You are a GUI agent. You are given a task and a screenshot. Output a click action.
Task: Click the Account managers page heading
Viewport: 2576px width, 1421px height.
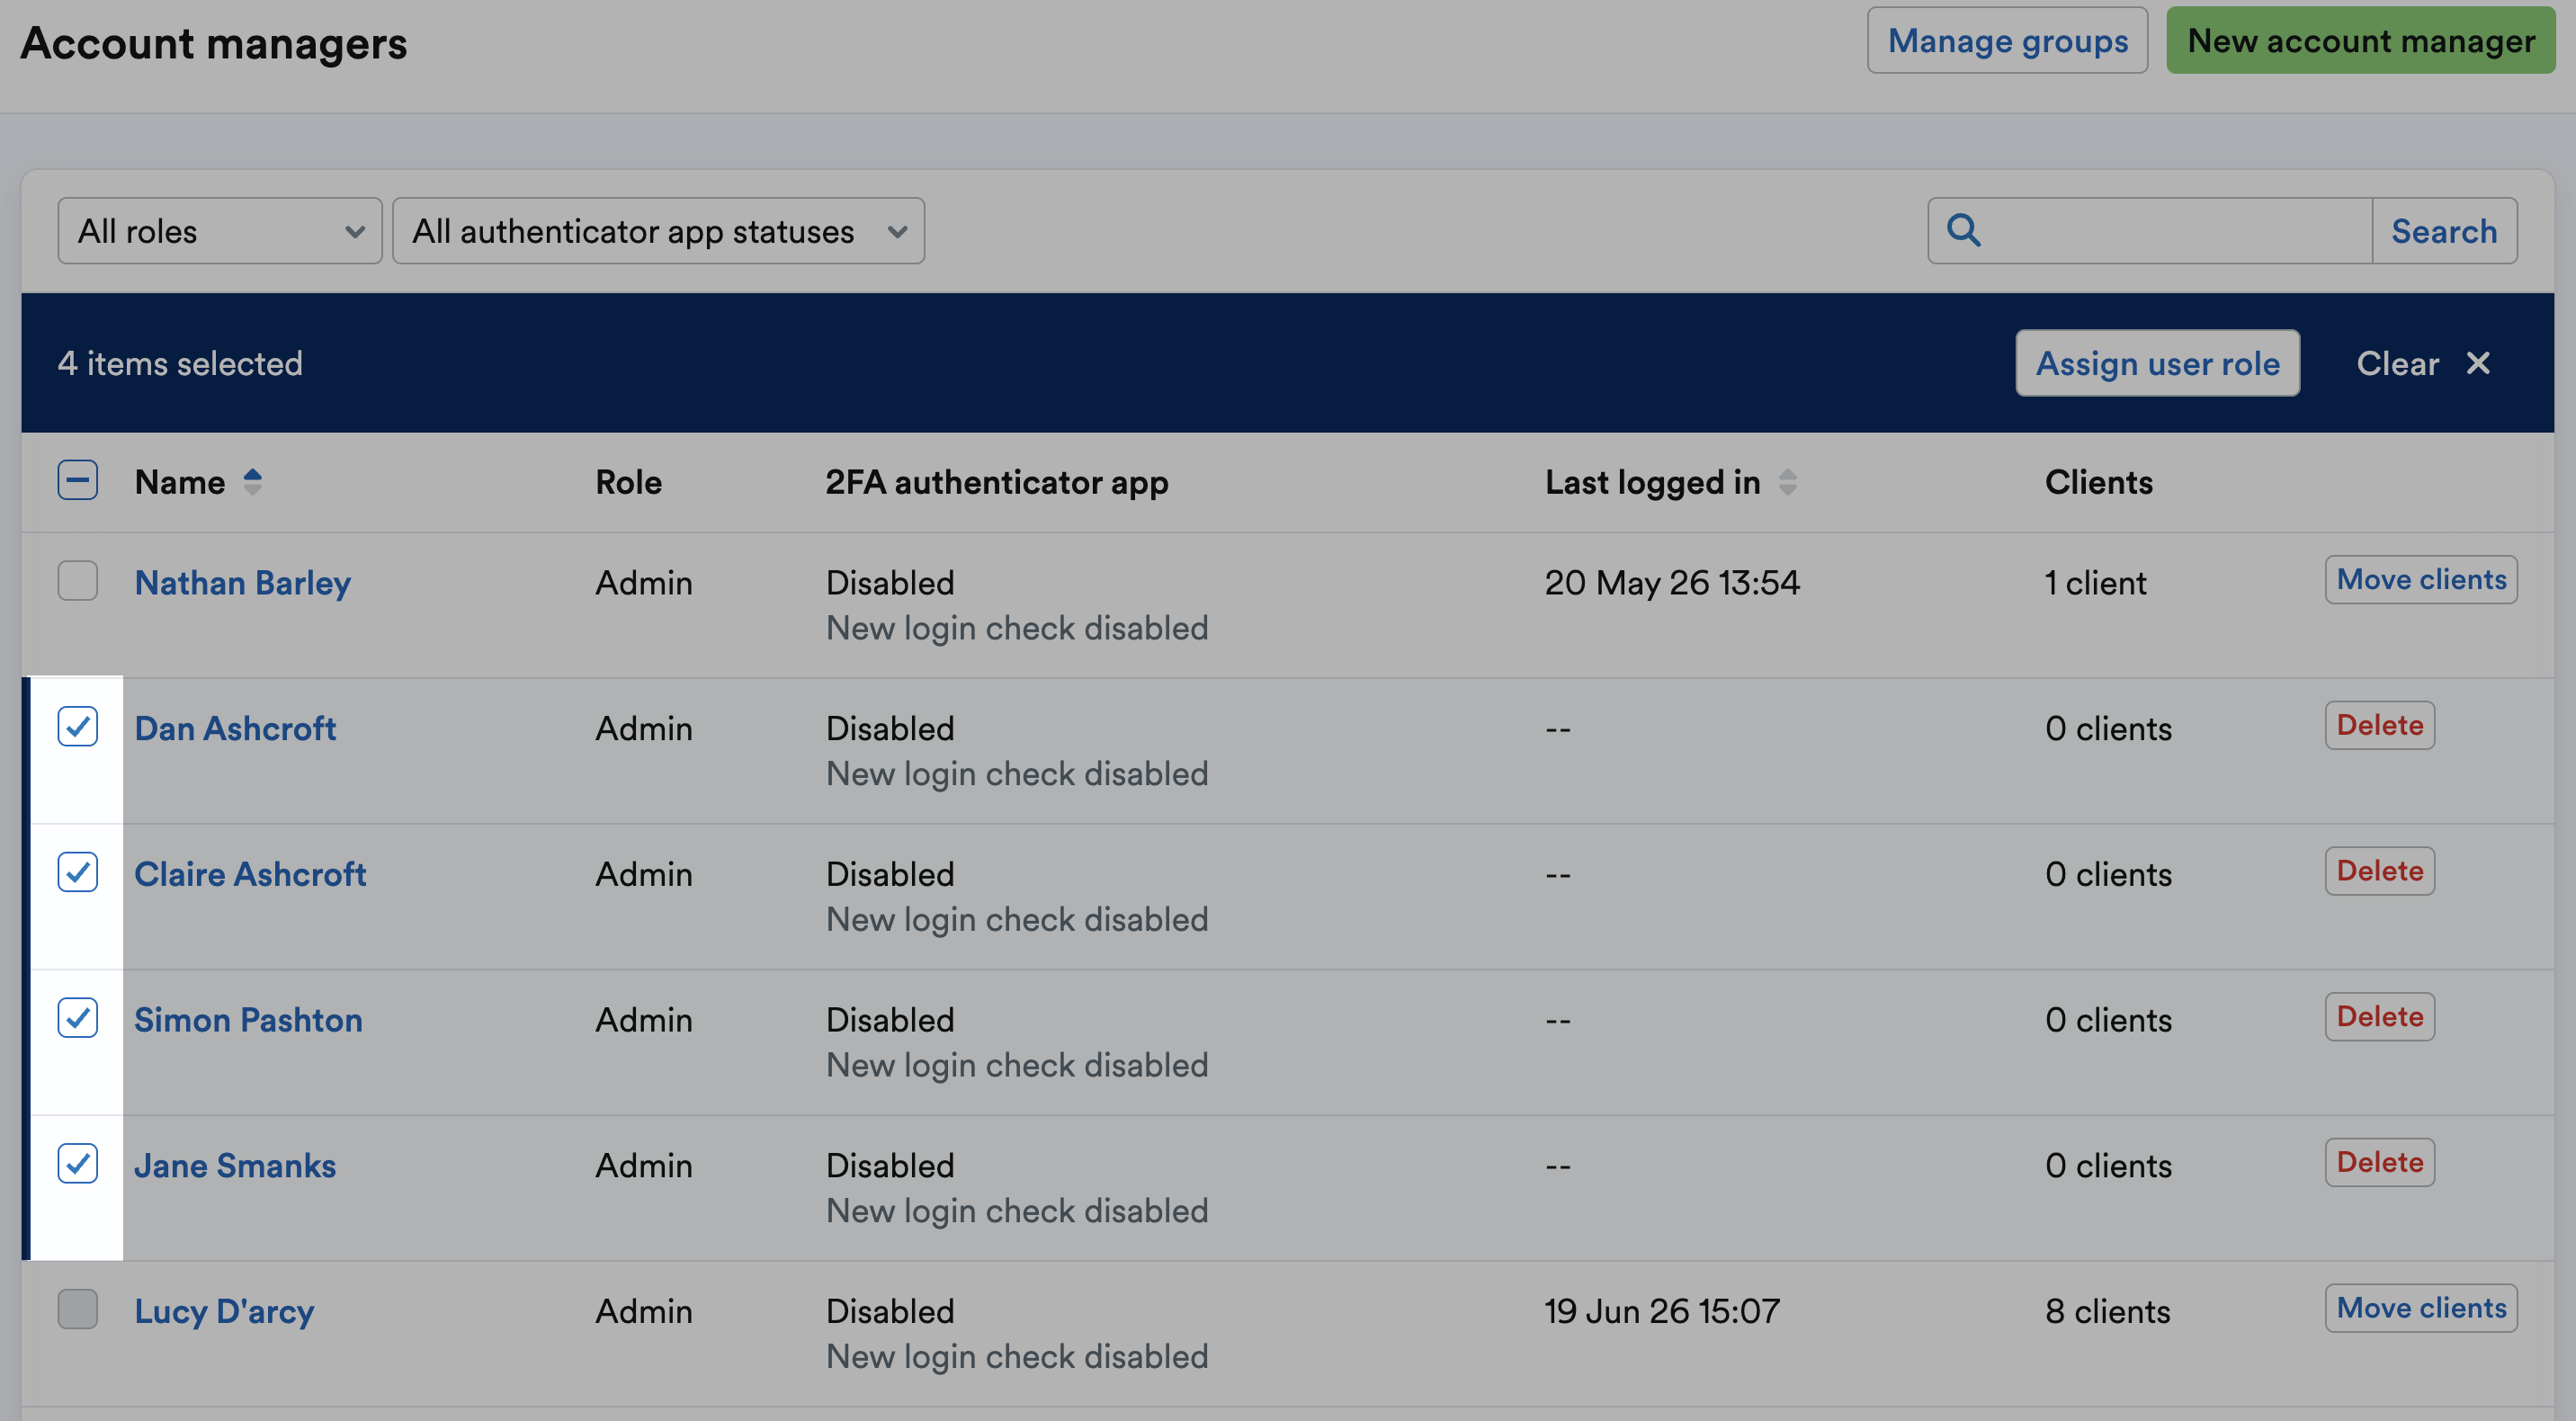pos(214,43)
